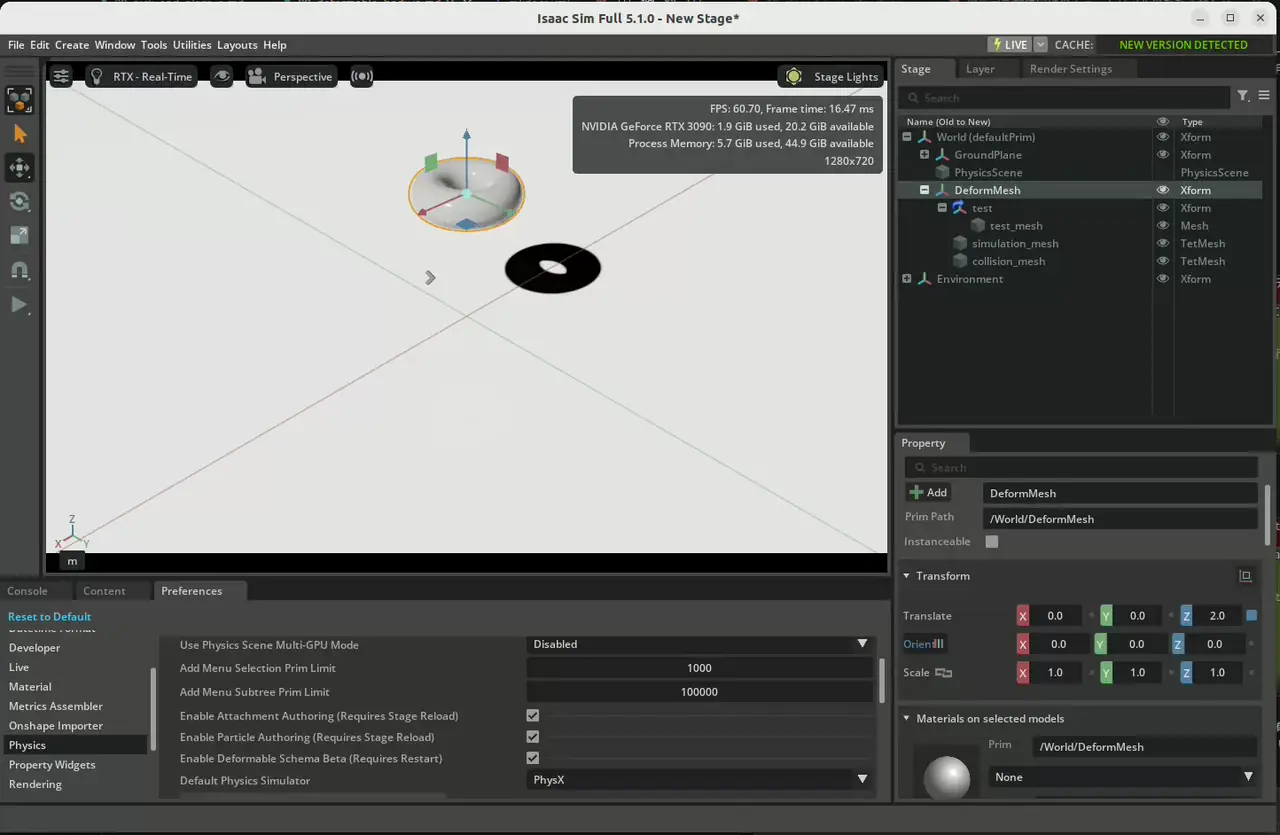
Task: Hide DeformMesh using its eye toggle
Action: (1161, 190)
